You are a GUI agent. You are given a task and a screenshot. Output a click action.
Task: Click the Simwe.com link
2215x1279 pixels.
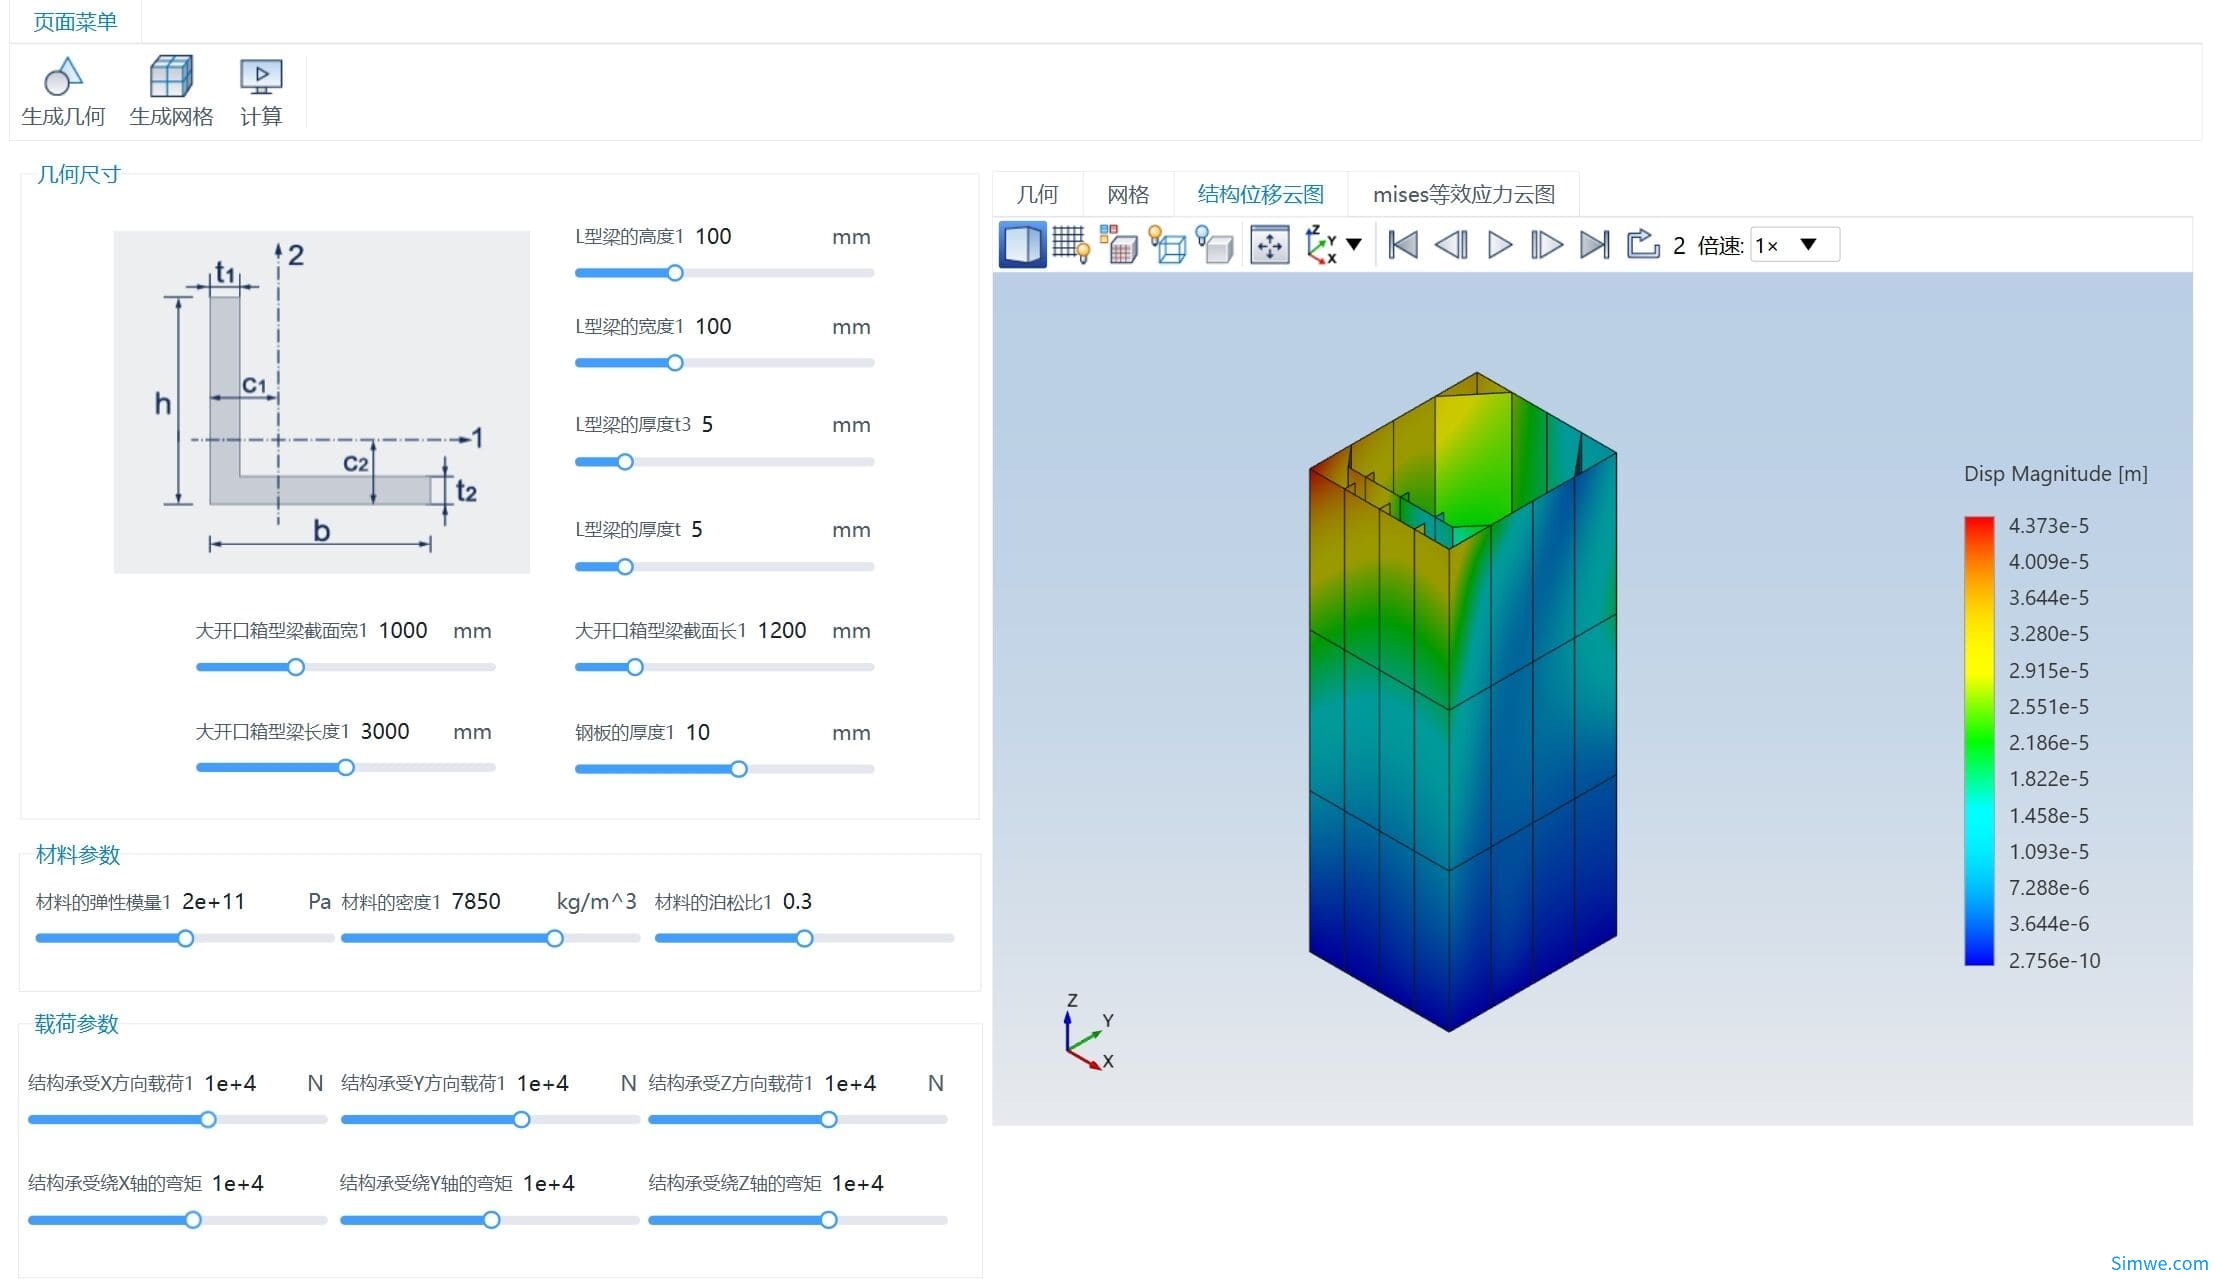[2158, 1263]
